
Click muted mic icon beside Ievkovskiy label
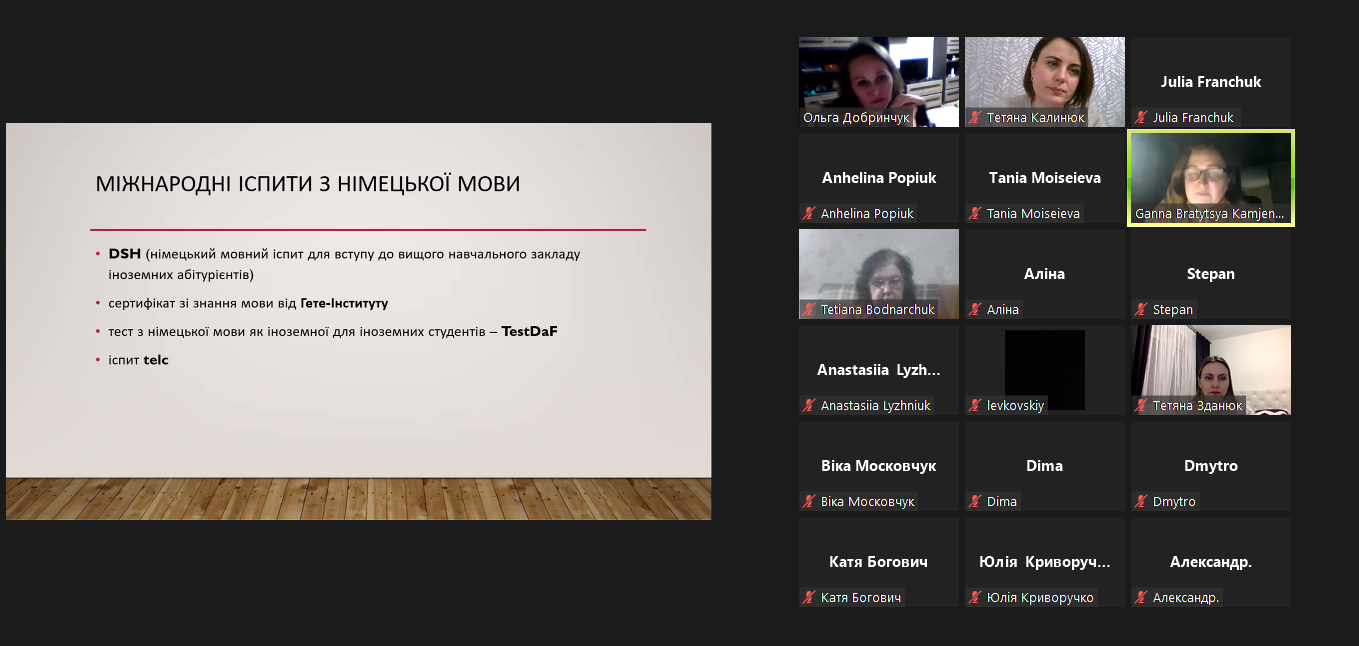[x=975, y=406]
